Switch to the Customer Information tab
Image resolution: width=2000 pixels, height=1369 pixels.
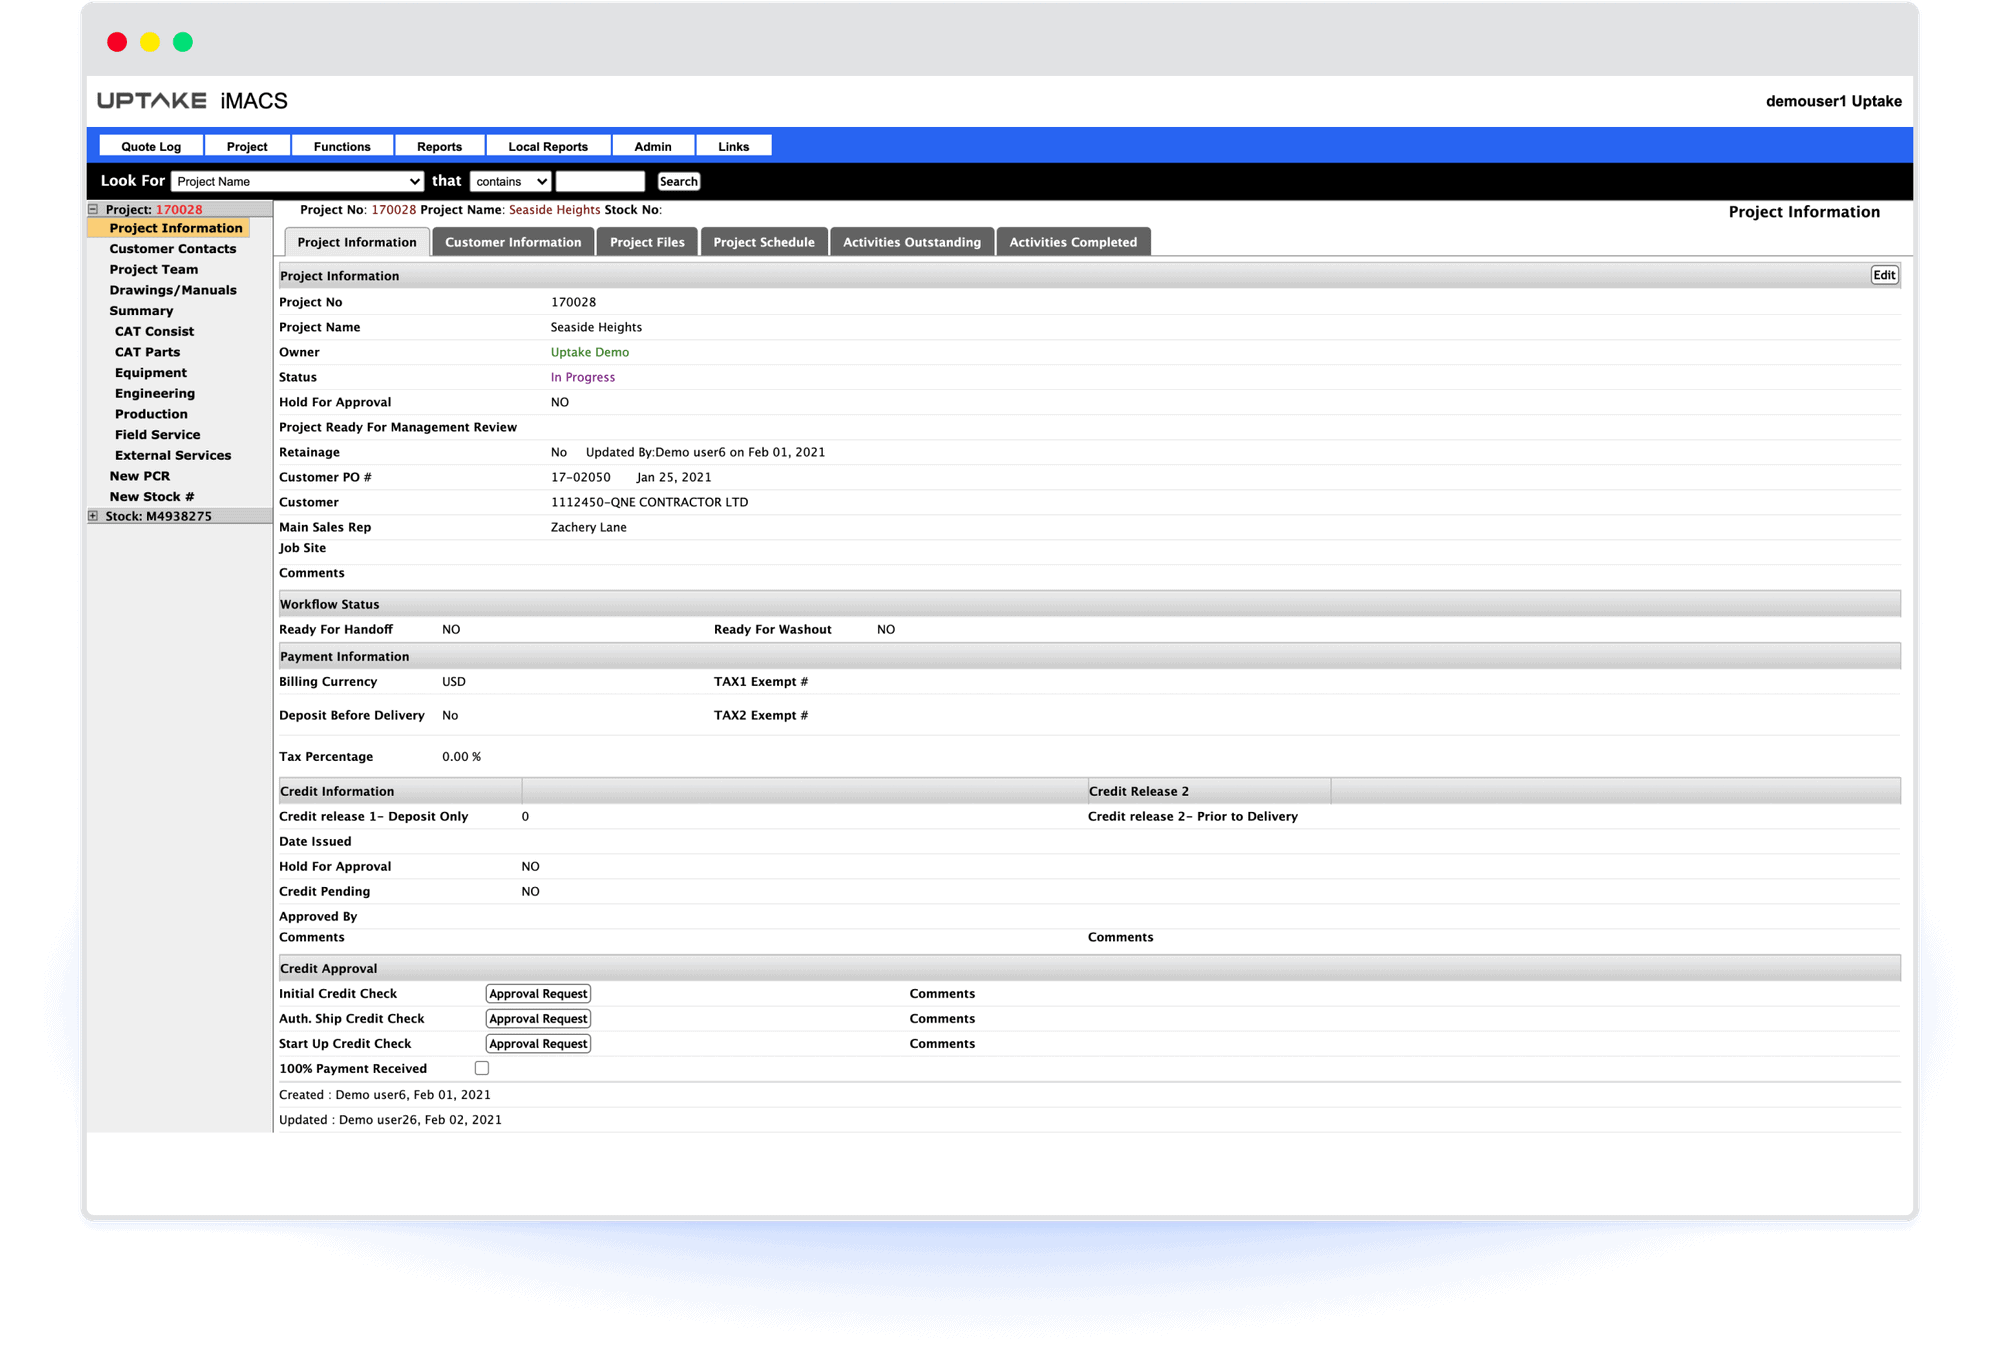click(x=513, y=242)
